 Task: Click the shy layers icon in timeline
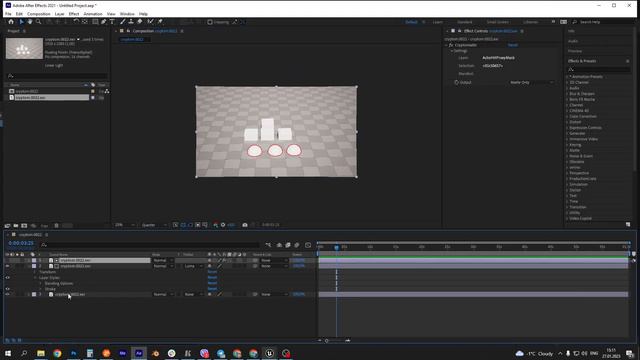(279, 245)
